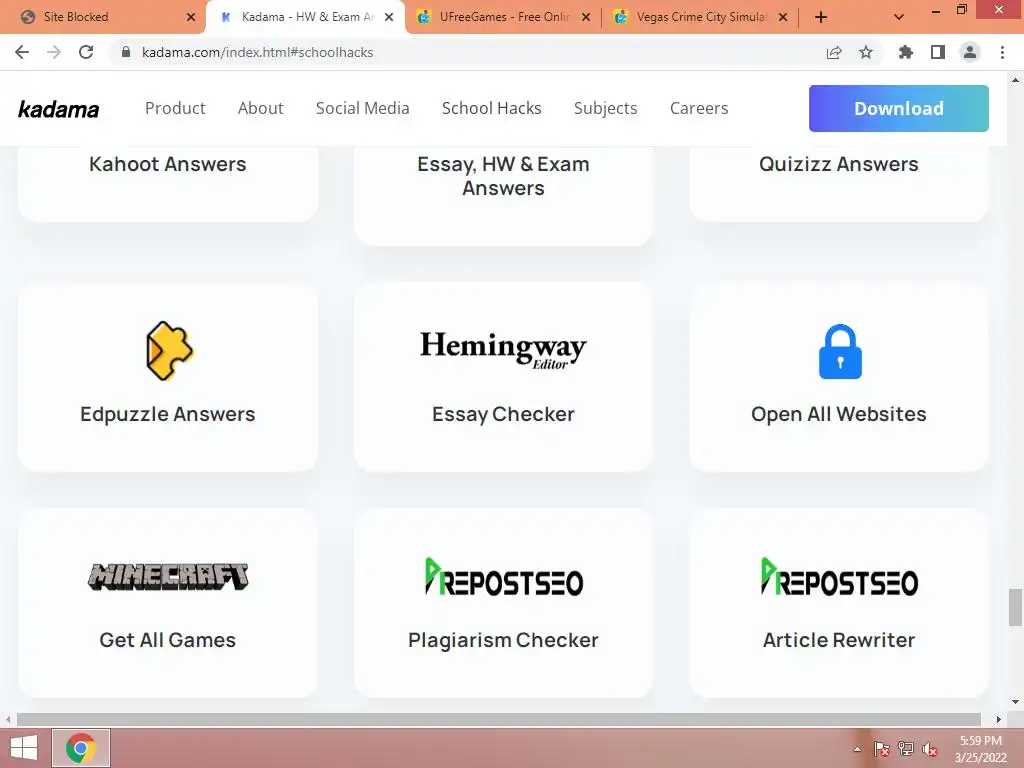The height and width of the screenshot is (768, 1024).
Task: Open the About menu item
Action: 261,108
